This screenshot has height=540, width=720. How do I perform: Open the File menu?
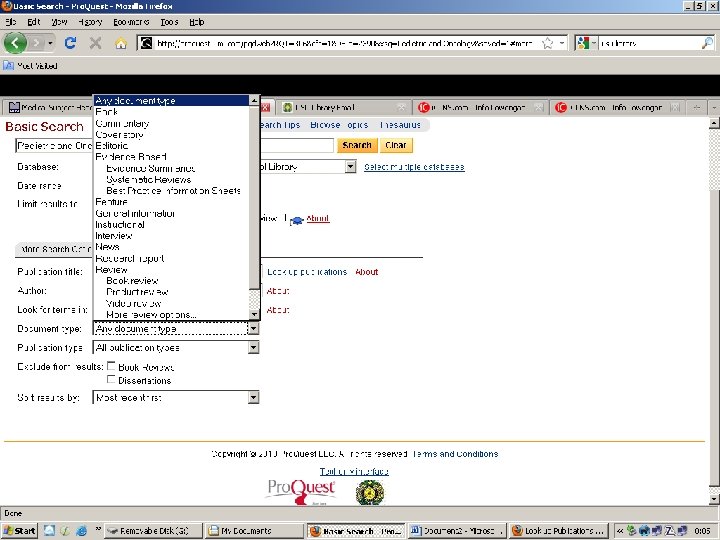click(x=11, y=22)
